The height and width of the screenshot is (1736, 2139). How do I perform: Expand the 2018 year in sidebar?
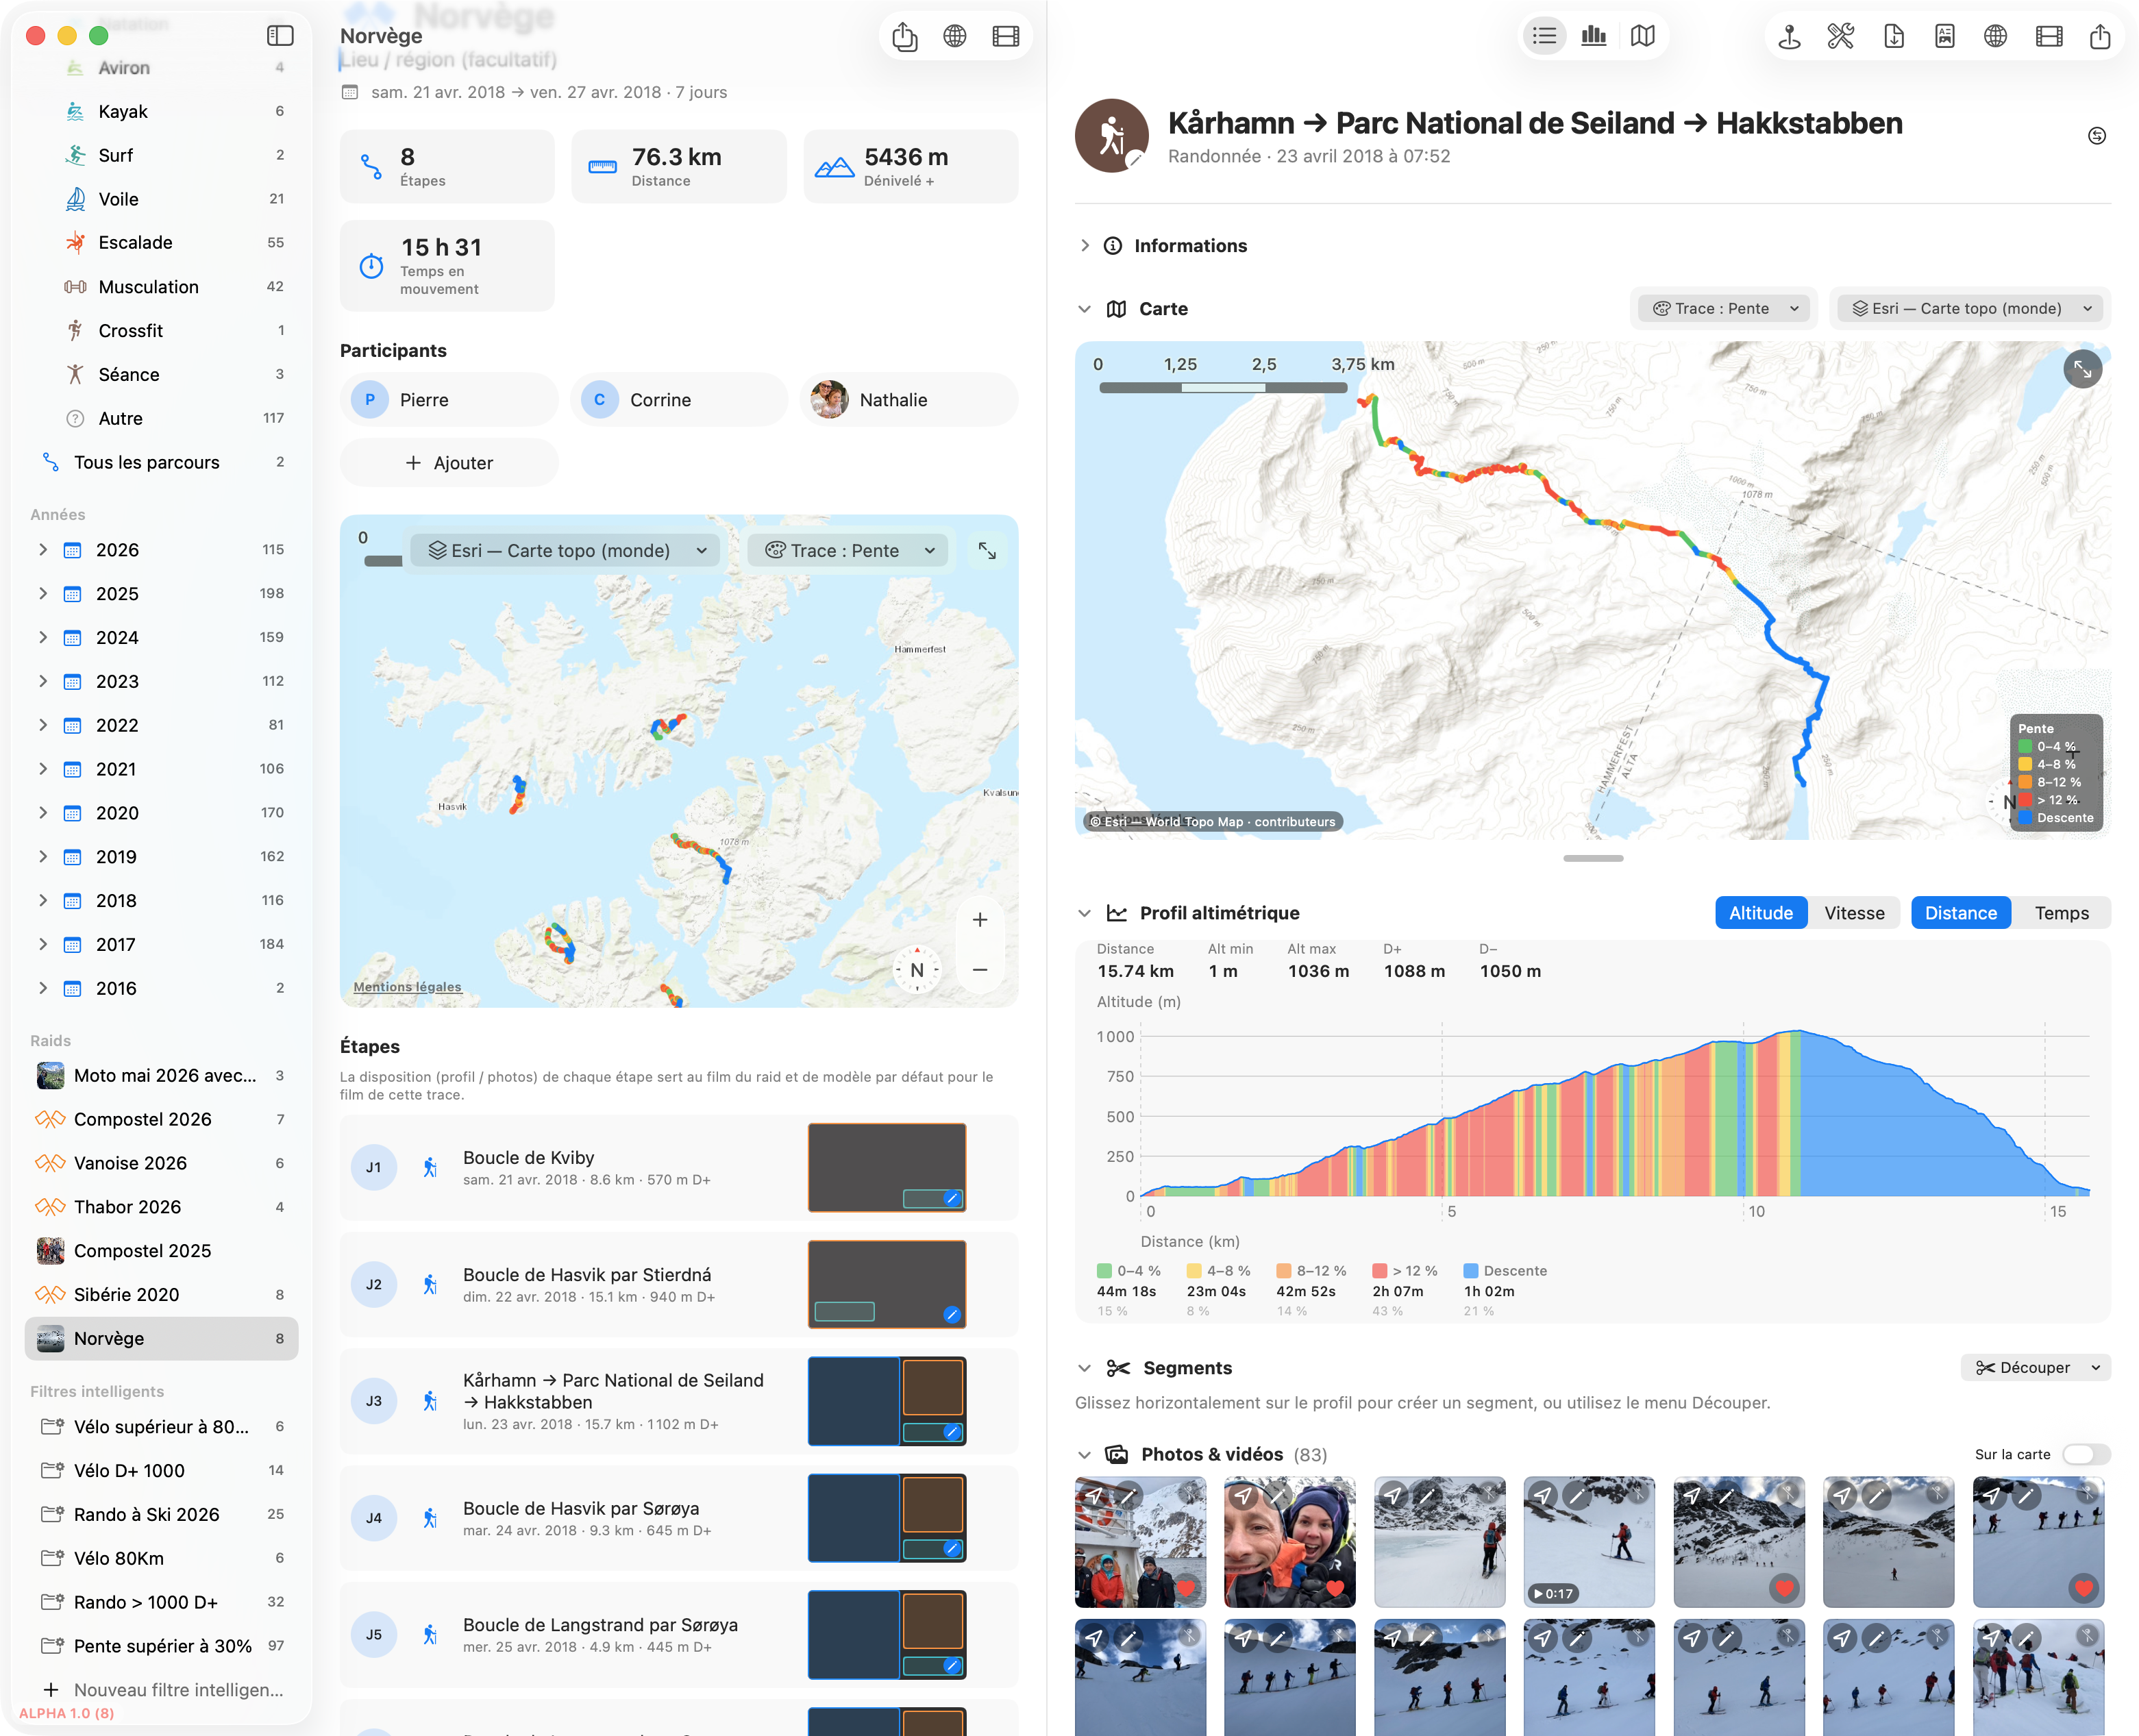point(42,901)
